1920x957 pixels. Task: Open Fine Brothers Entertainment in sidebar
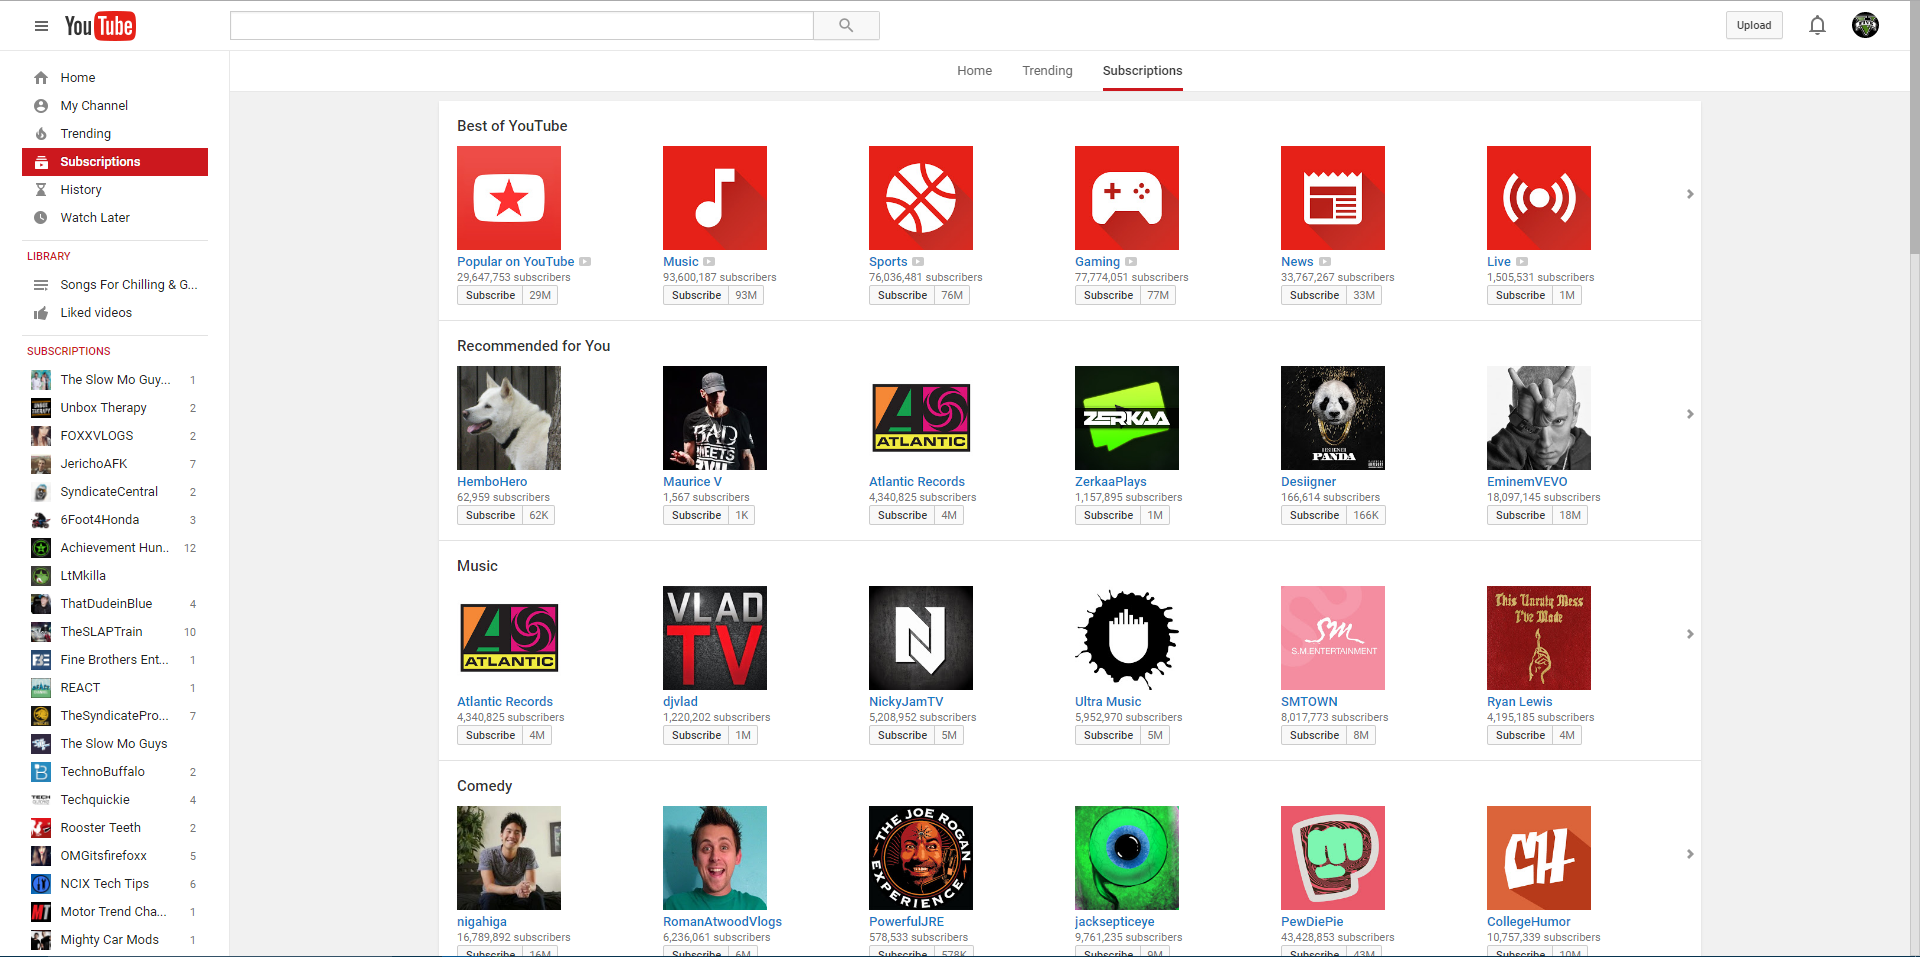point(115,660)
